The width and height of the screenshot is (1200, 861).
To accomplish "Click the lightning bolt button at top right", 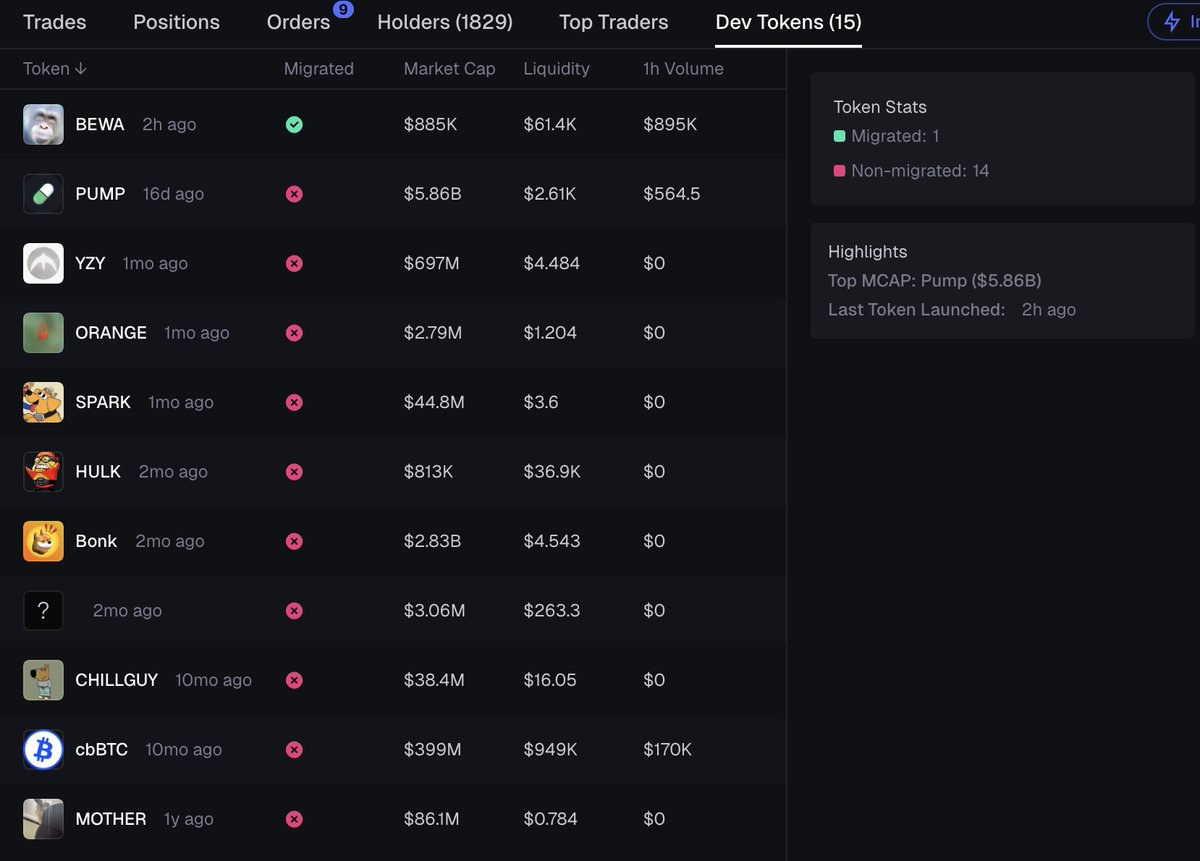I will [1173, 21].
